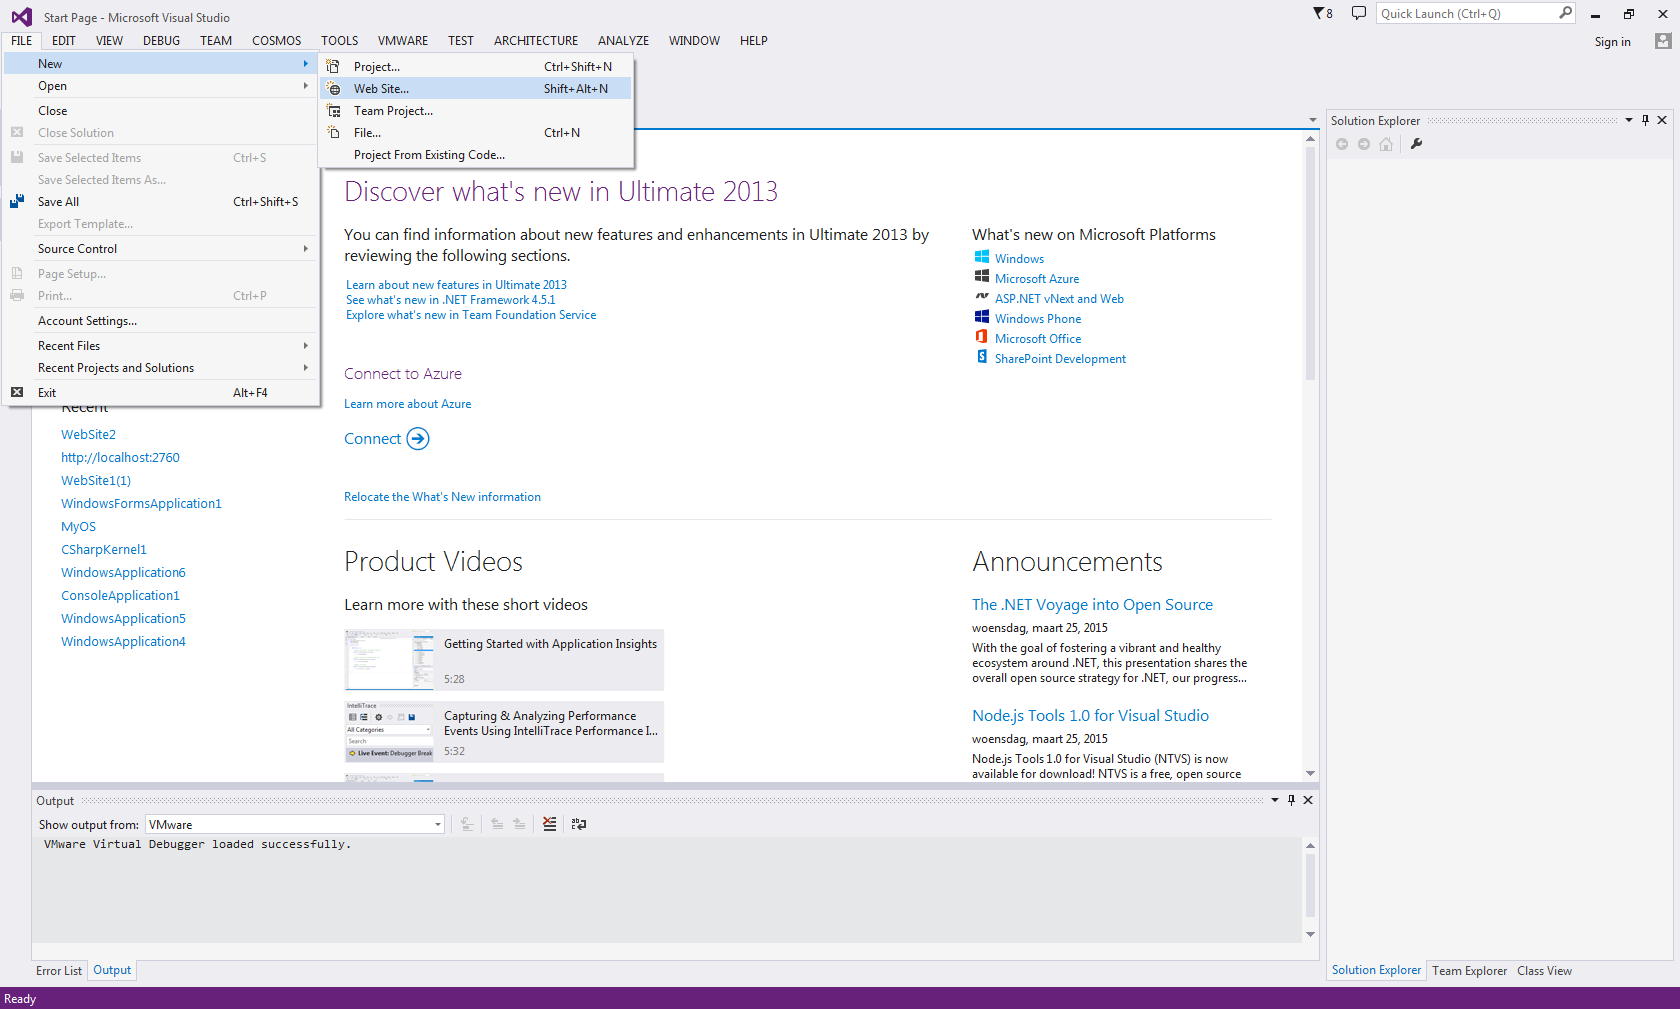Open the Learn more about Azure link
Screen dimensions: 1680x1009
coord(407,403)
